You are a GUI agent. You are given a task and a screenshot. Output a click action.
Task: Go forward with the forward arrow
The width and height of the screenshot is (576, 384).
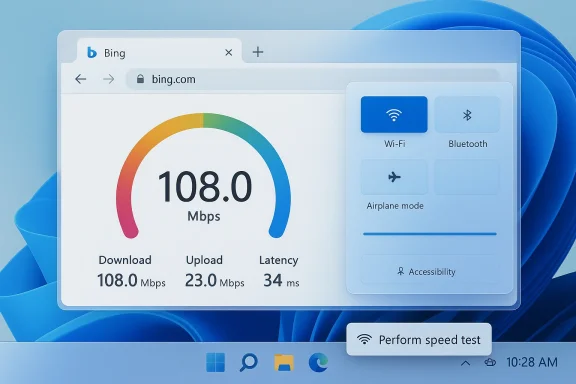point(108,79)
